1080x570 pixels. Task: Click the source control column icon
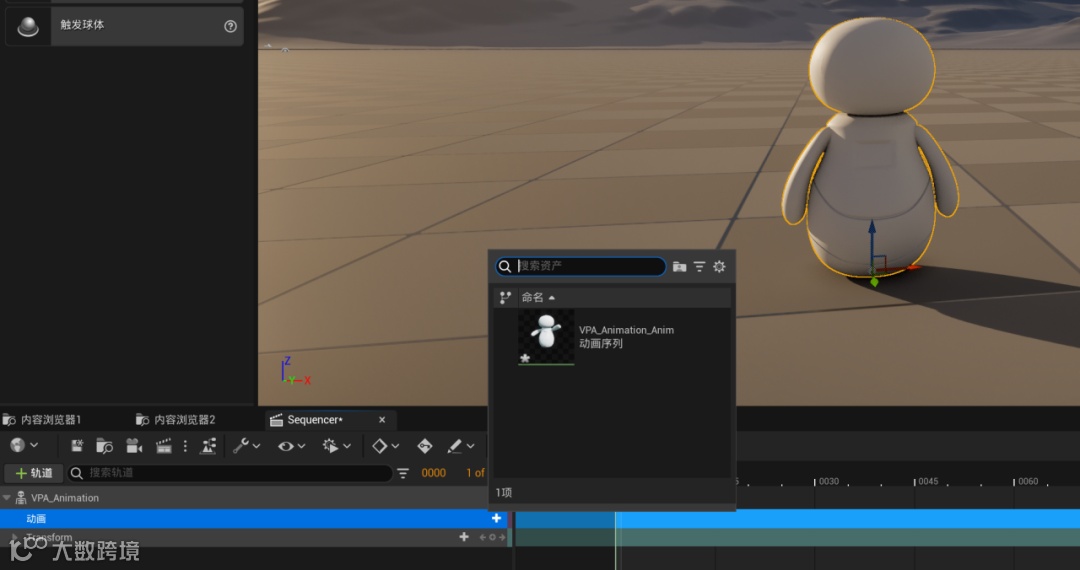point(505,297)
